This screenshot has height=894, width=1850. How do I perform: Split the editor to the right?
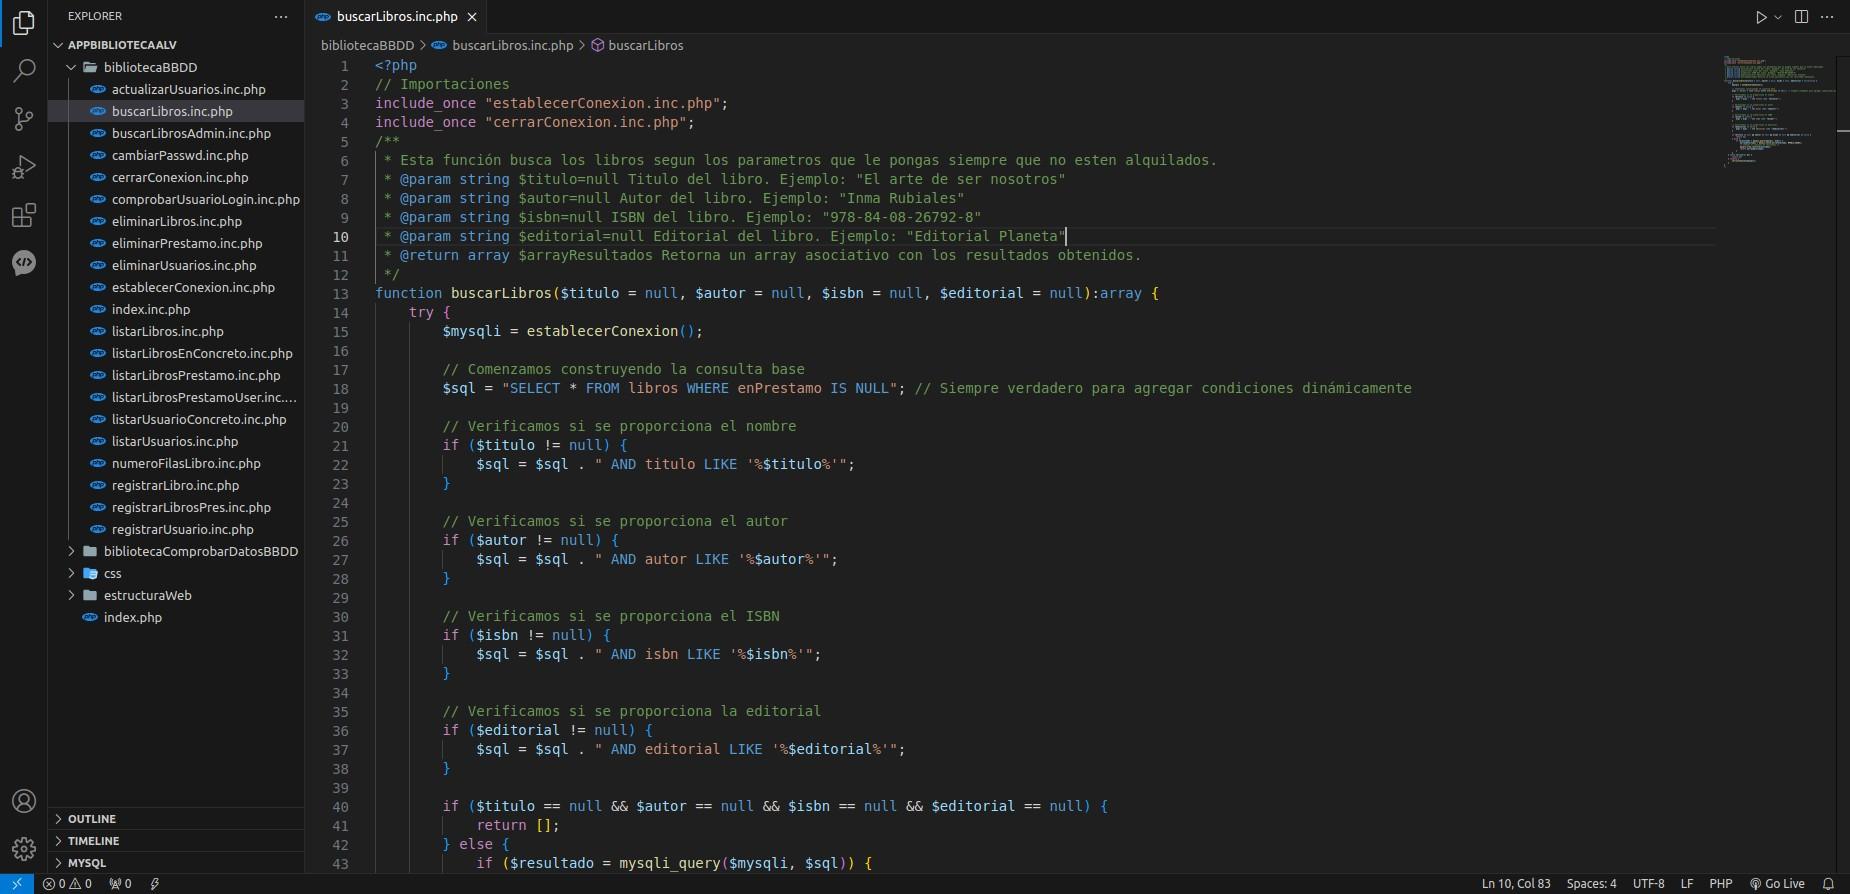click(1801, 17)
